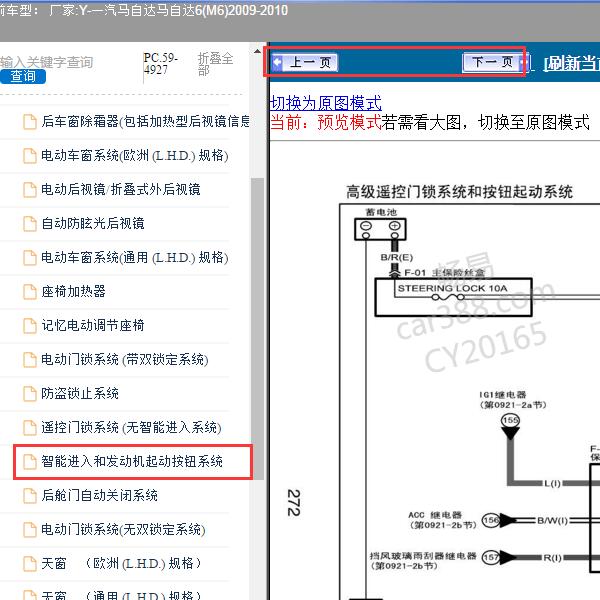Open 记忆电动调节座椅 entry

coord(93,326)
